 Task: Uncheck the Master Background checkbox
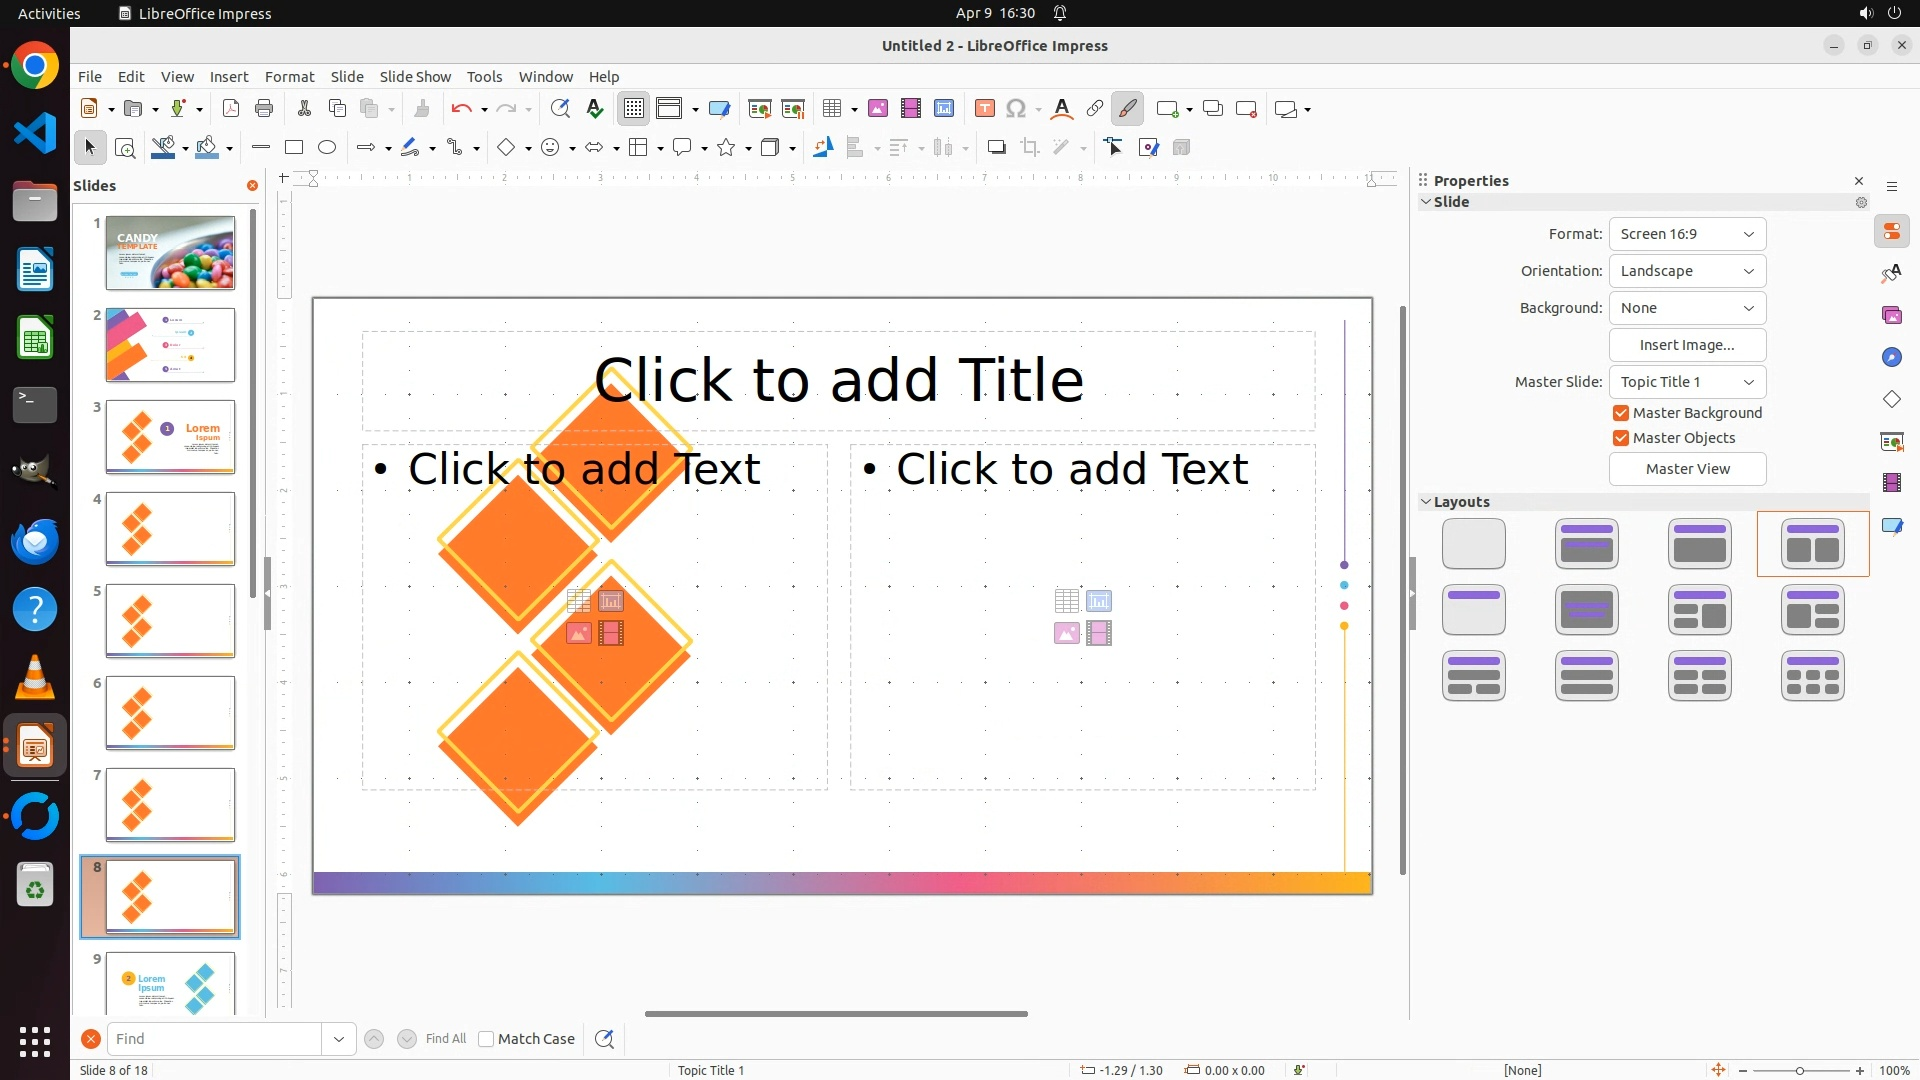1621,413
